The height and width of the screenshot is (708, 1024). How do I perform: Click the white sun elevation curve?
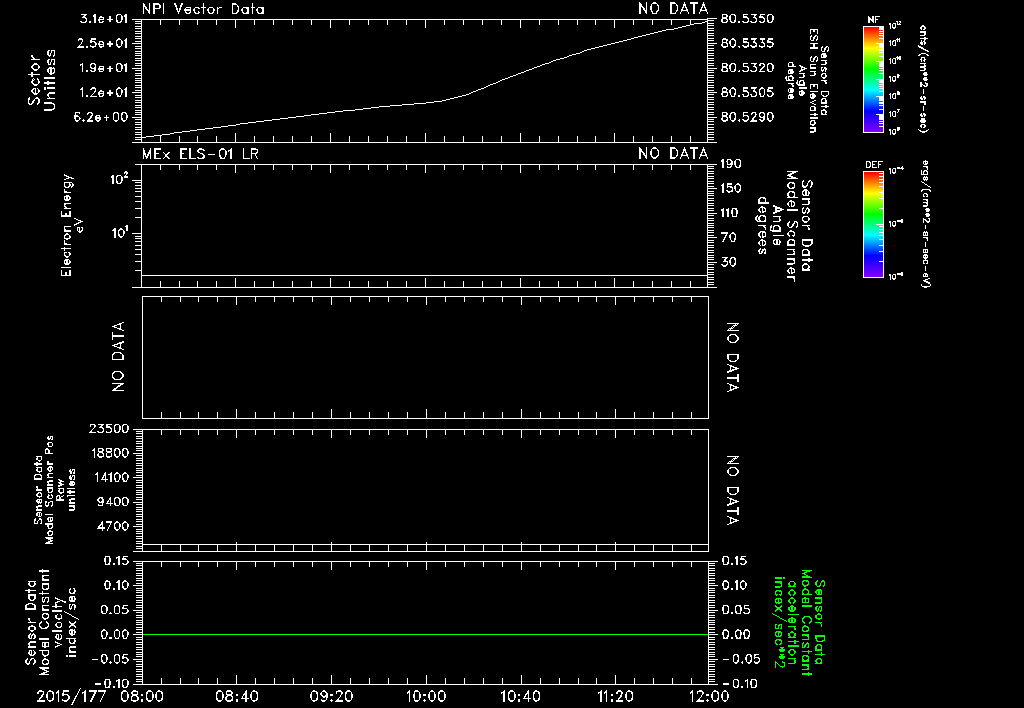pyautogui.click(x=426, y=103)
